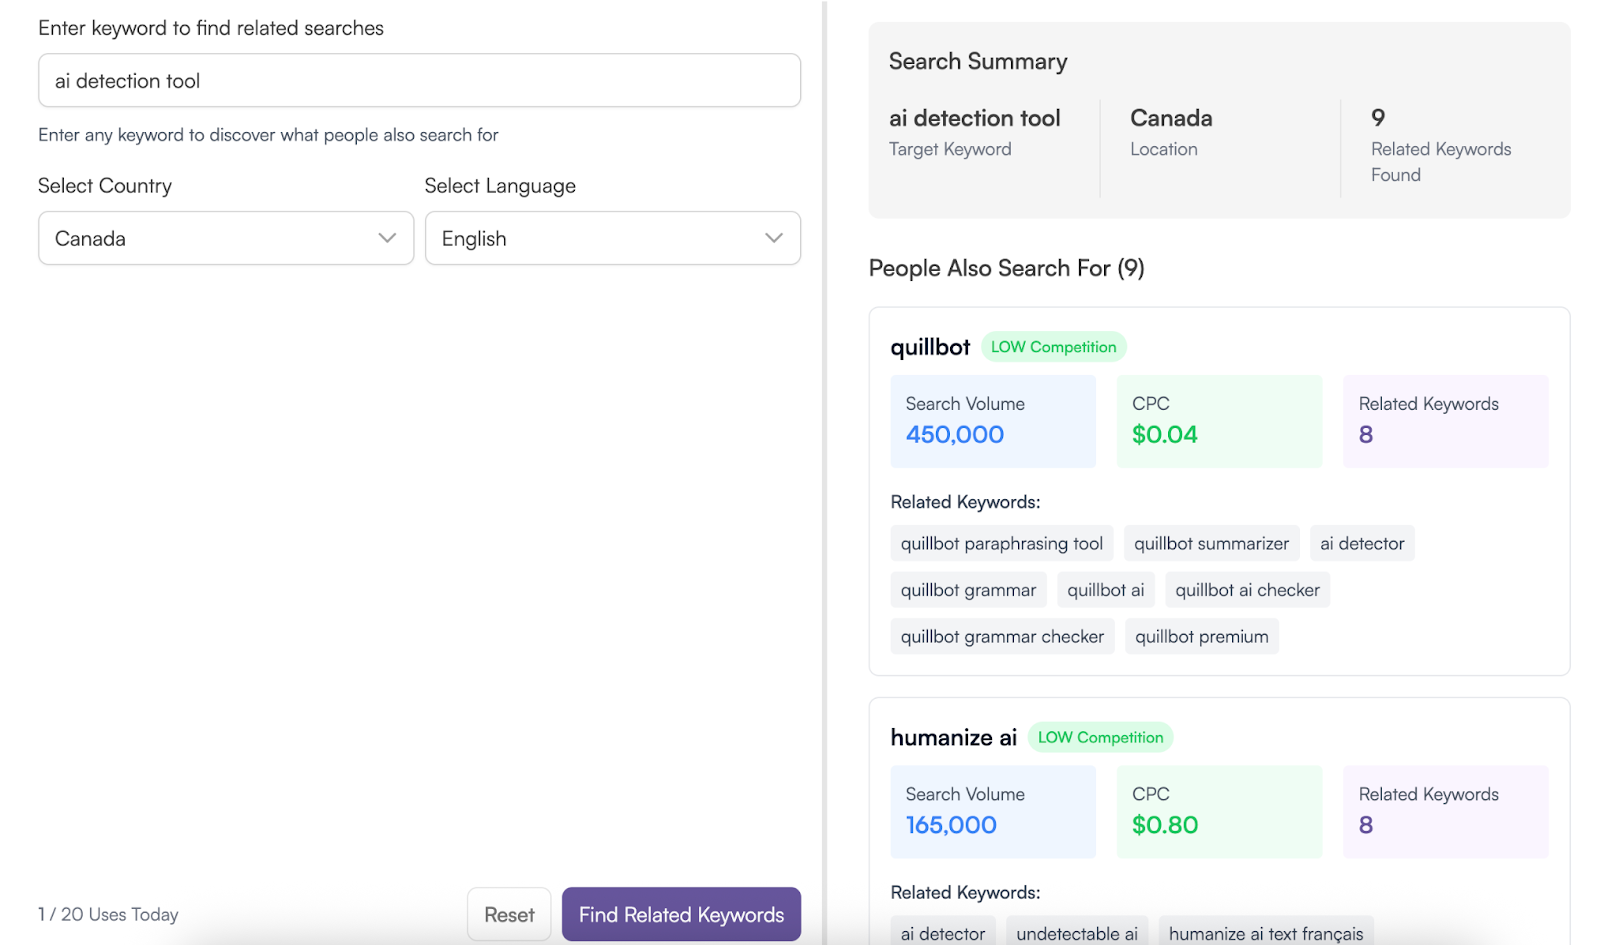This screenshot has width=1600, height=945.
Task: Click quillbot summarizer tag
Action: (1211, 543)
